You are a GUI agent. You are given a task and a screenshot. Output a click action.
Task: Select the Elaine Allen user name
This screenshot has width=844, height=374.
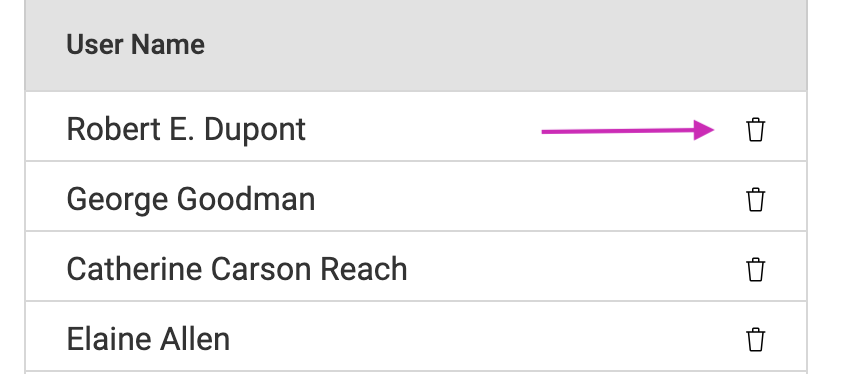click(148, 339)
